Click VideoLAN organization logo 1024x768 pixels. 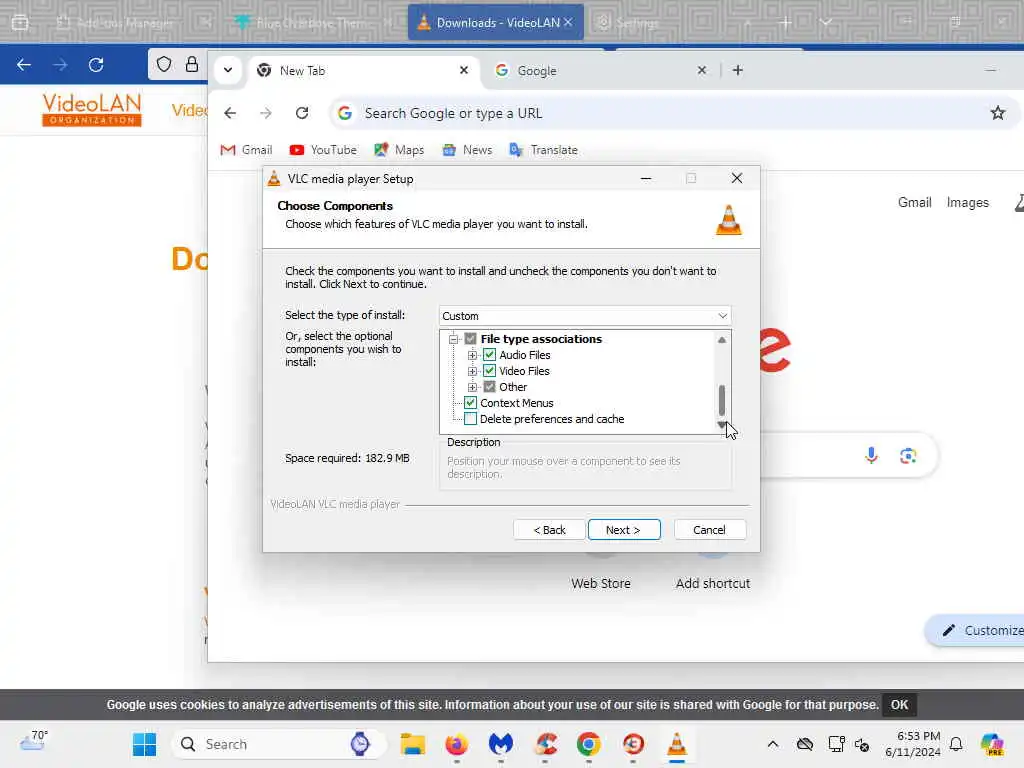coord(91,109)
